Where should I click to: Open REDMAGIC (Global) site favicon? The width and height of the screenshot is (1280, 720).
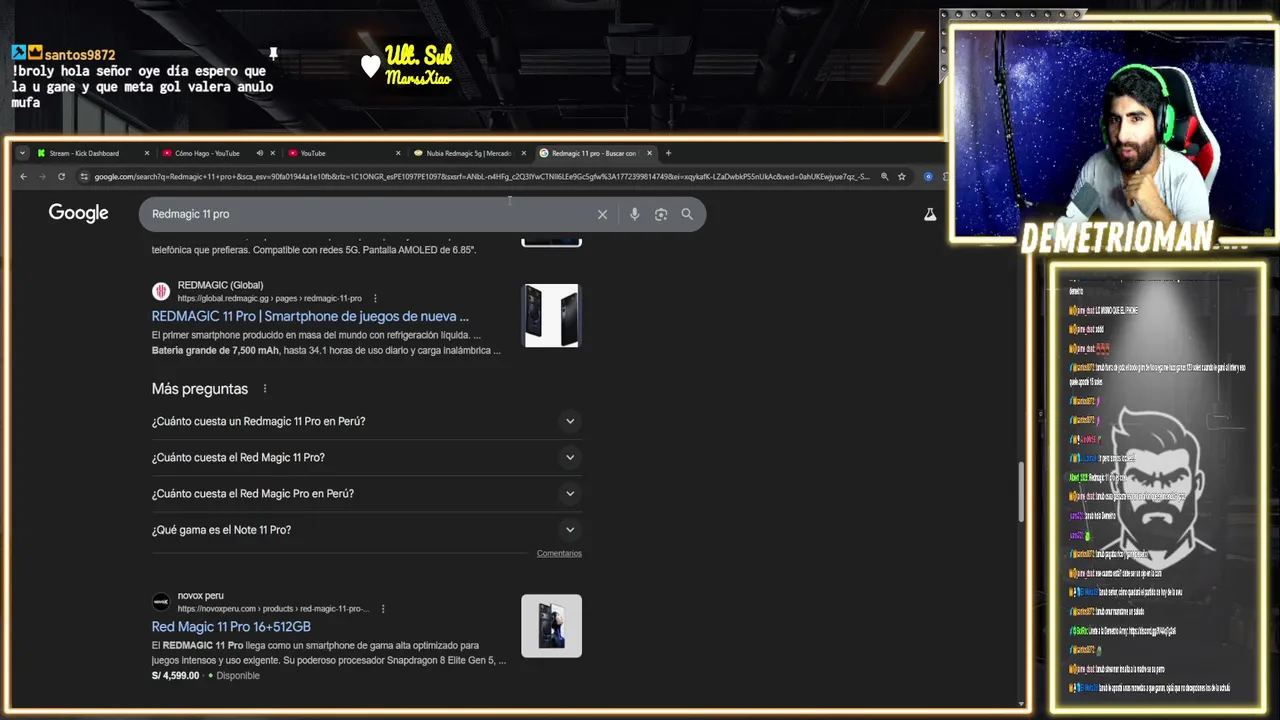coord(161,291)
